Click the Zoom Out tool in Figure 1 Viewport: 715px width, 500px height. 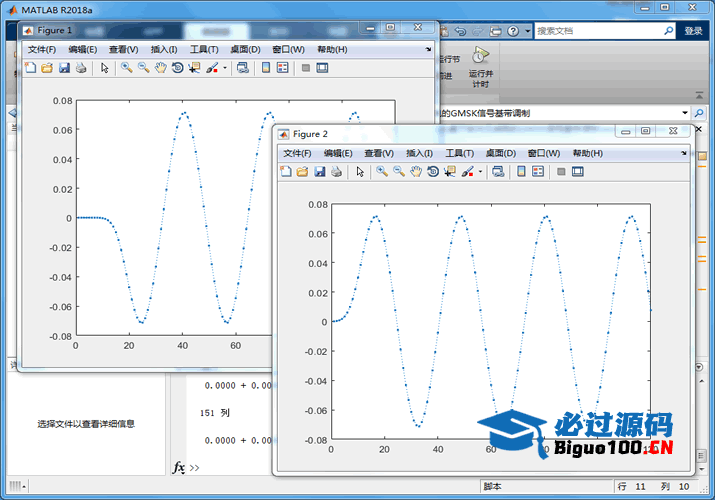143,68
